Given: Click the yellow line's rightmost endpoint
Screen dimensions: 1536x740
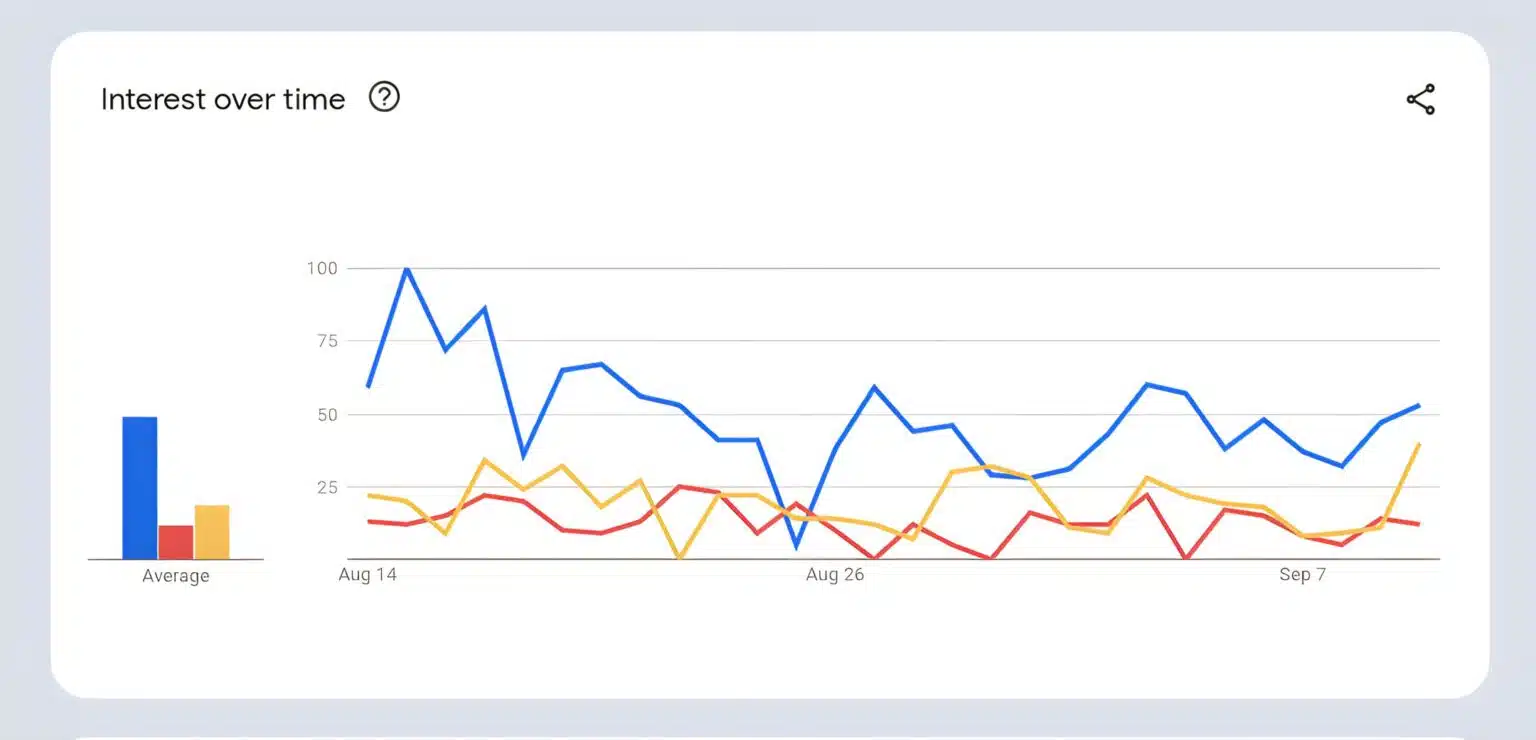Looking at the screenshot, I should click(x=1419, y=443).
